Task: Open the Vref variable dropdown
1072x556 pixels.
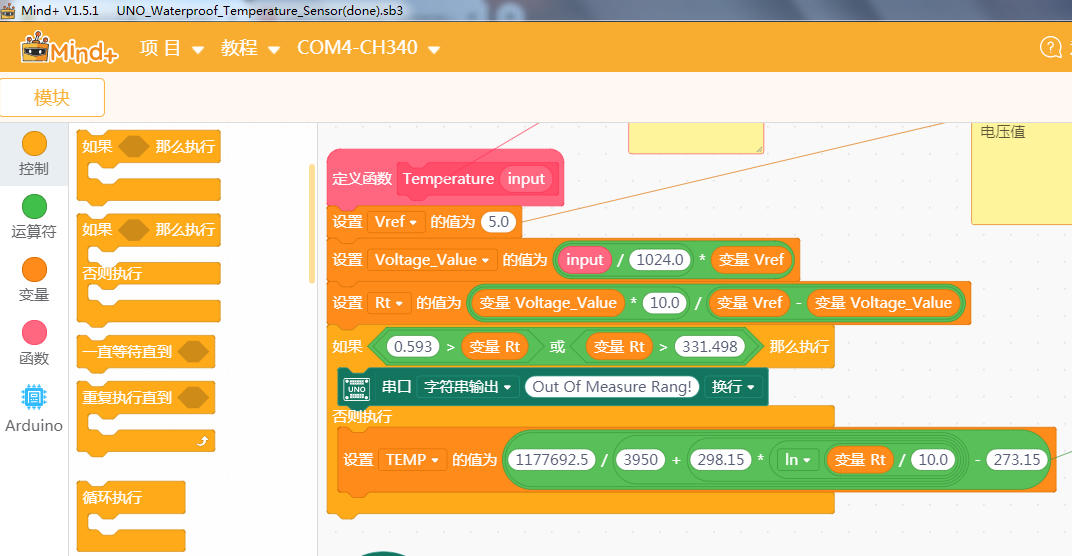Action: 395,221
